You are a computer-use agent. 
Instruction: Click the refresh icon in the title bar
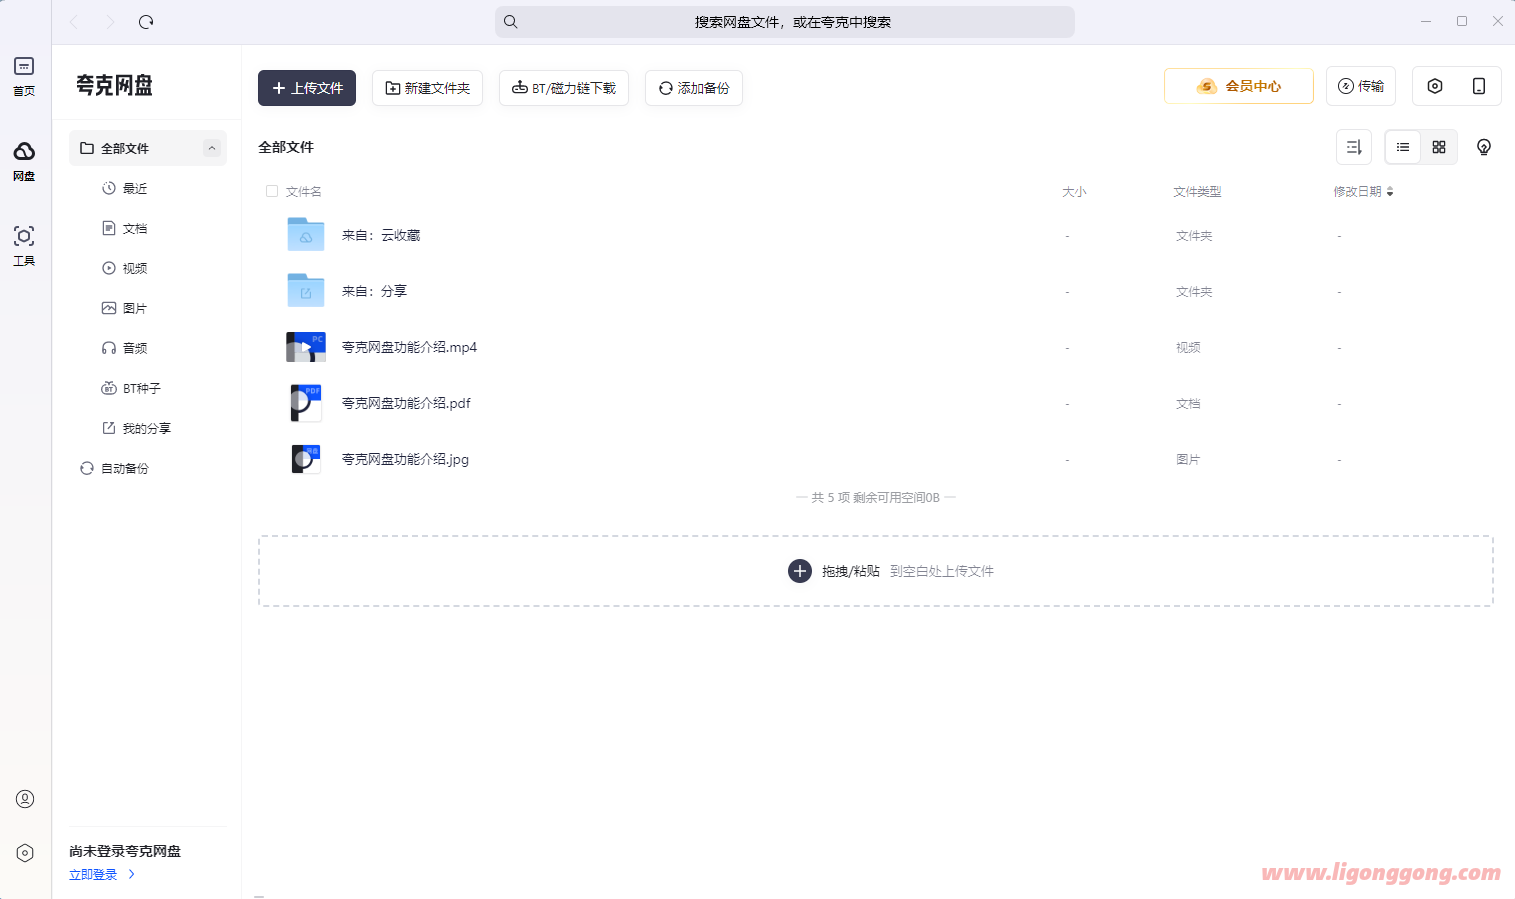click(x=146, y=21)
